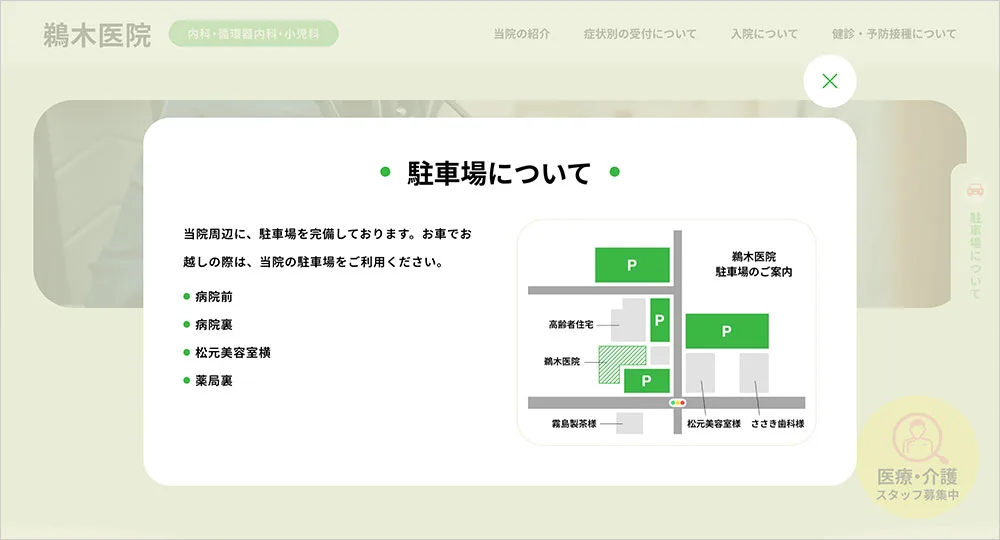
Task: Click the P lot beside 高齢者住宅
Action: (659, 320)
